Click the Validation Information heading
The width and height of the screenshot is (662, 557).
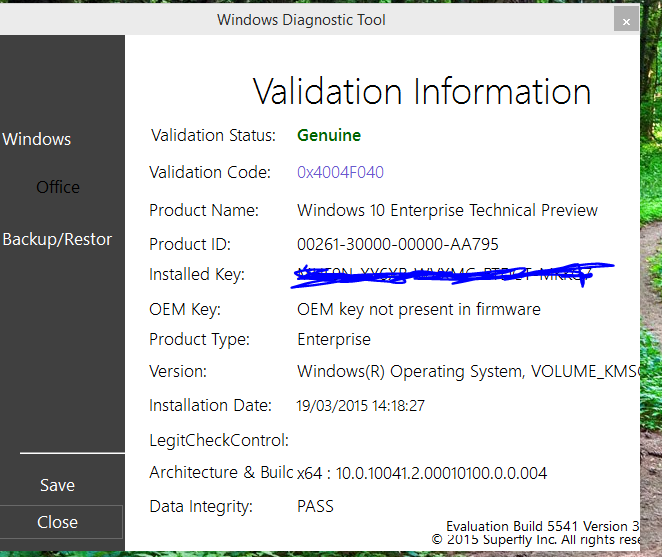(421, 92)
